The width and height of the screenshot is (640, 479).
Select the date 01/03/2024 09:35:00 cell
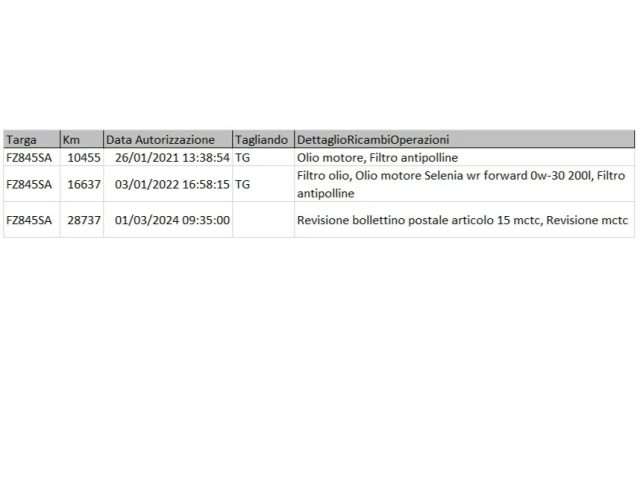(x=168, y=220)
